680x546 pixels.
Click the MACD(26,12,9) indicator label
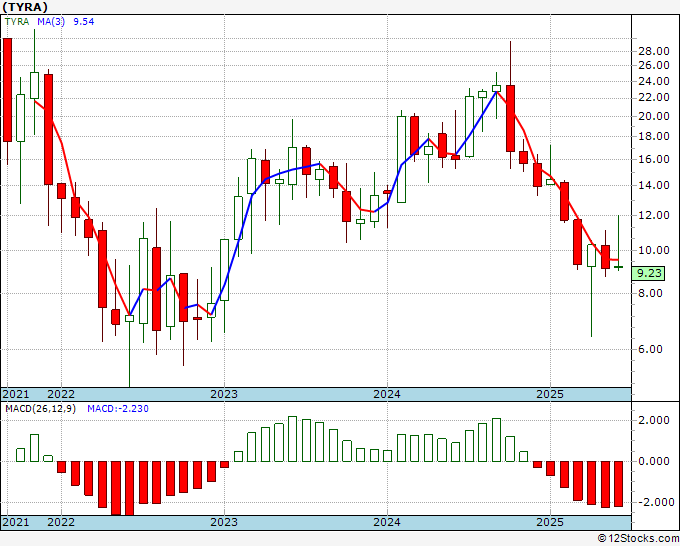[x=40, y=409]
